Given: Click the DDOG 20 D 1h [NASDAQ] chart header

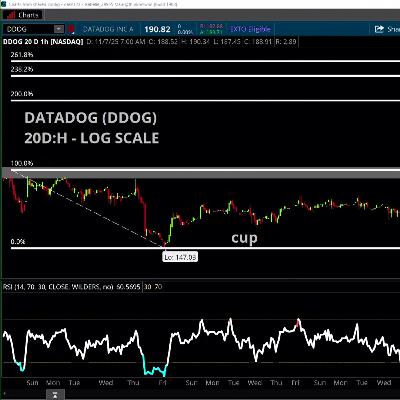Looking at the screenshot, I should pos(43,42).
